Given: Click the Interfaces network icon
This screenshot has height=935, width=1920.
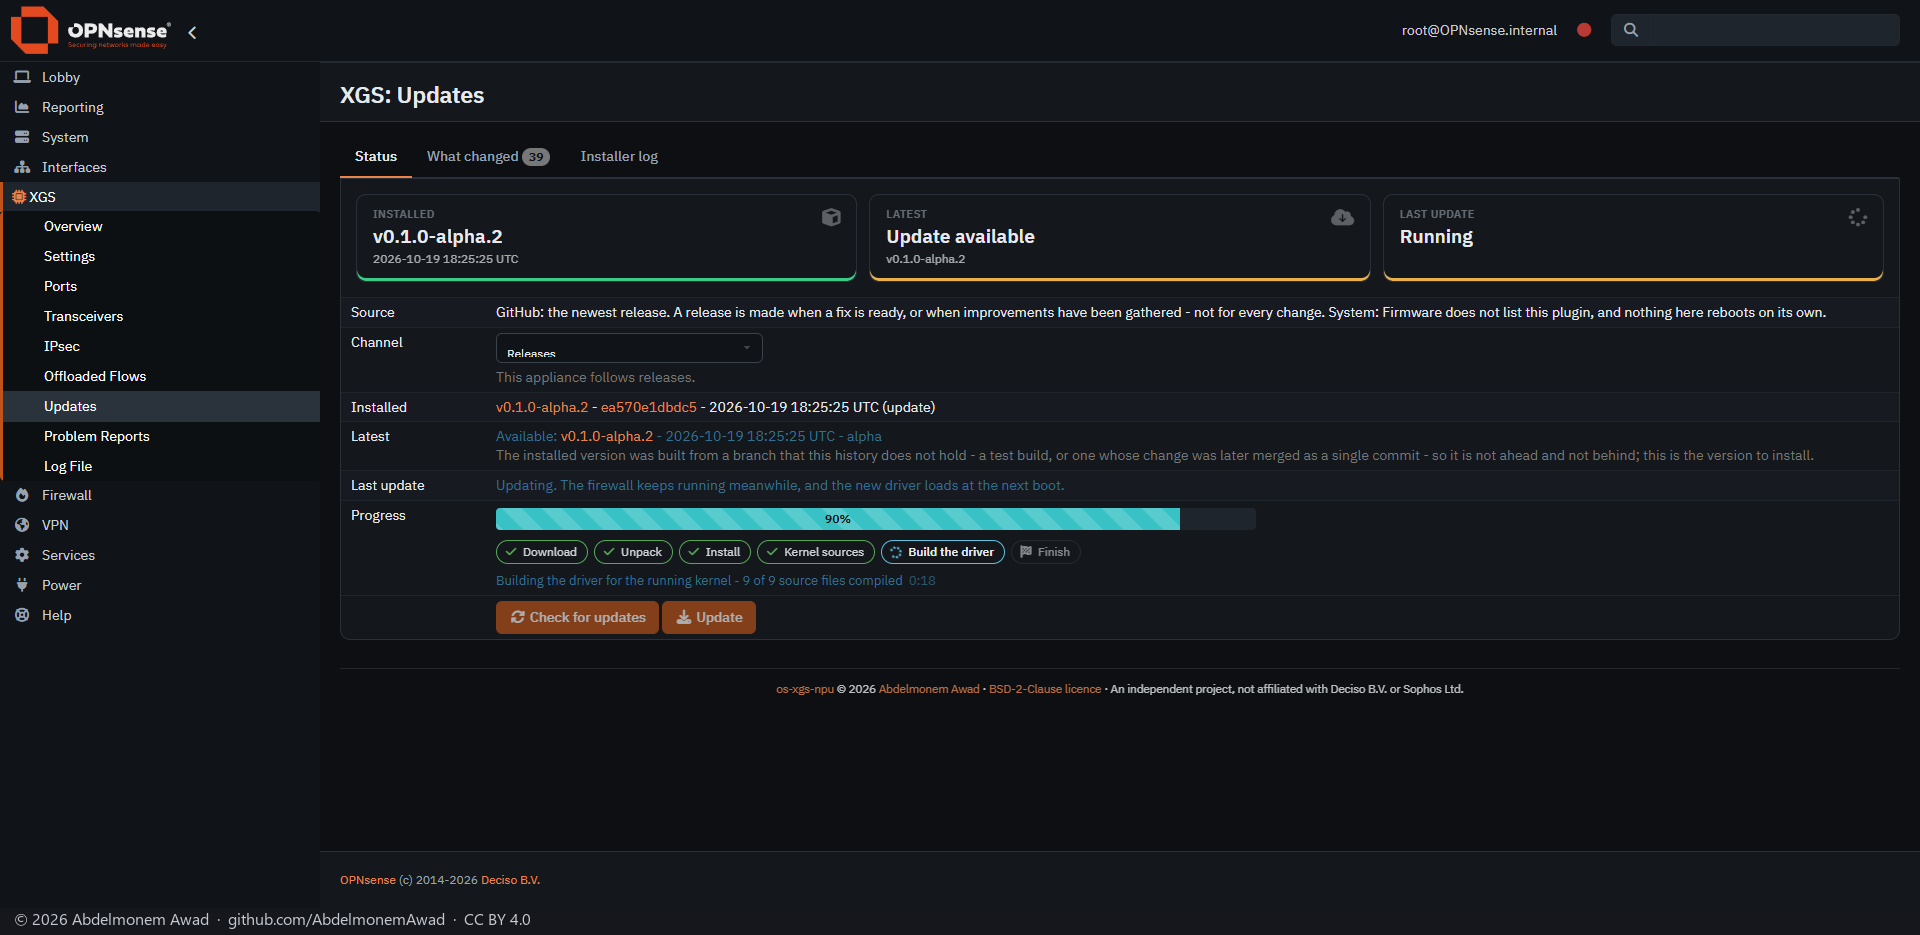Looking at the screenshot, I should pos(22,167).
